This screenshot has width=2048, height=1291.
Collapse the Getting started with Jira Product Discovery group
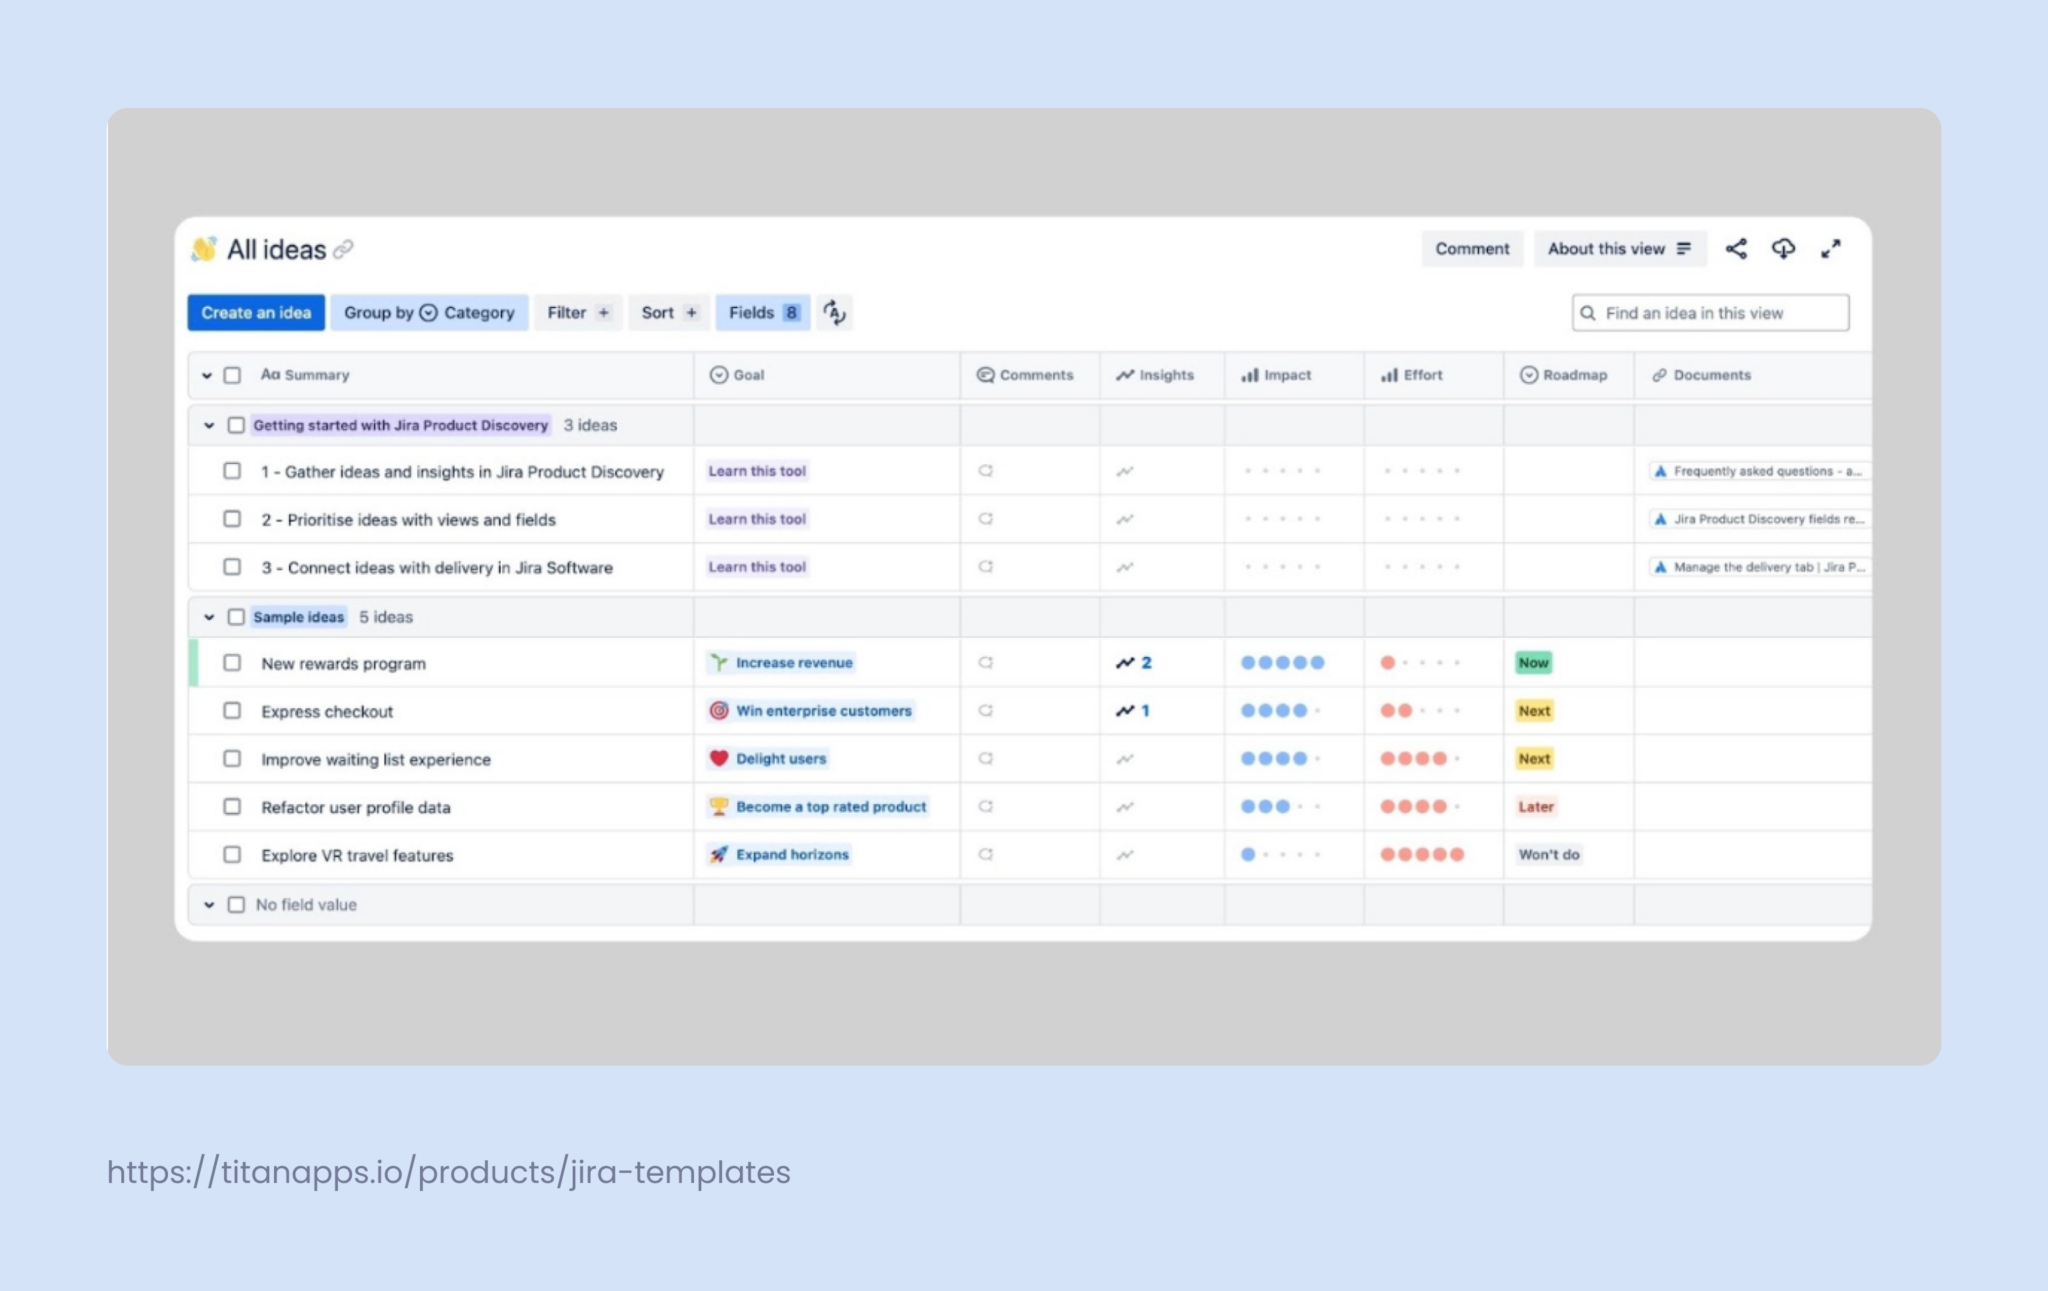pyautogui.click(x=208, y=425)
